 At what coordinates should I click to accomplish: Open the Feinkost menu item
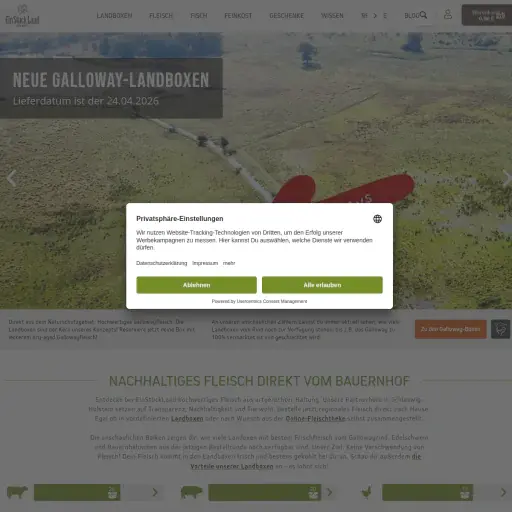coord(238,16)
